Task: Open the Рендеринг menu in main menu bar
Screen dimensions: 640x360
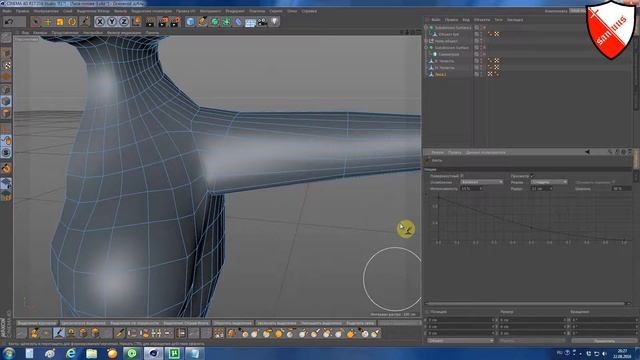Action: (235, 11)
